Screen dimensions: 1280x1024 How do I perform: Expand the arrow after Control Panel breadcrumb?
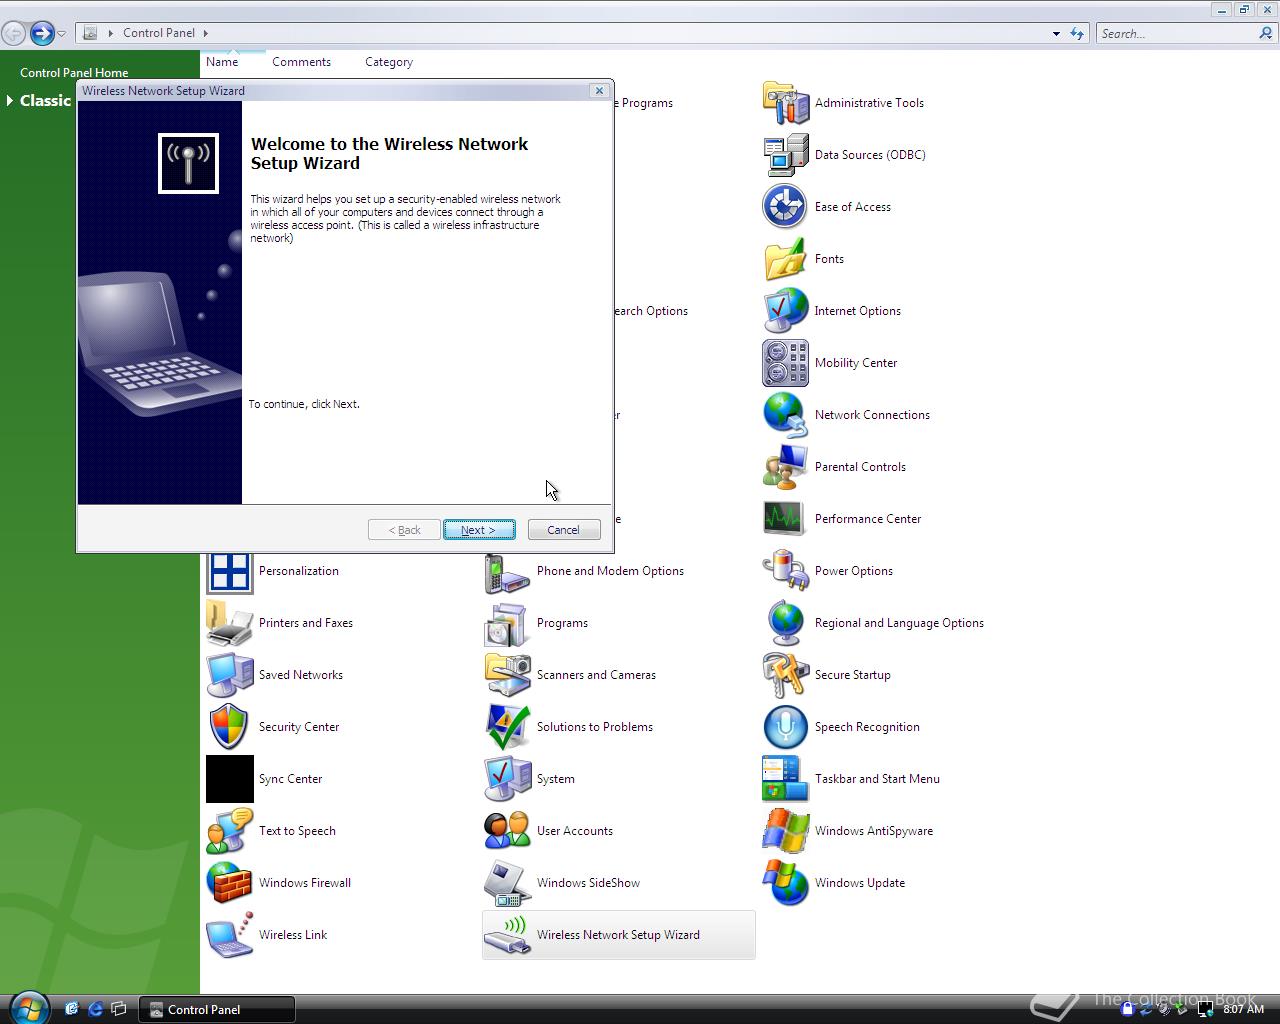[206, 33]
